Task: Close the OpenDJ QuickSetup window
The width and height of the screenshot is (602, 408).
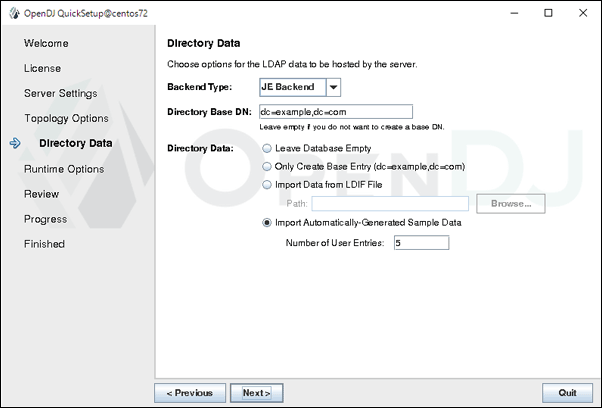Action: (x=583, y=13)
